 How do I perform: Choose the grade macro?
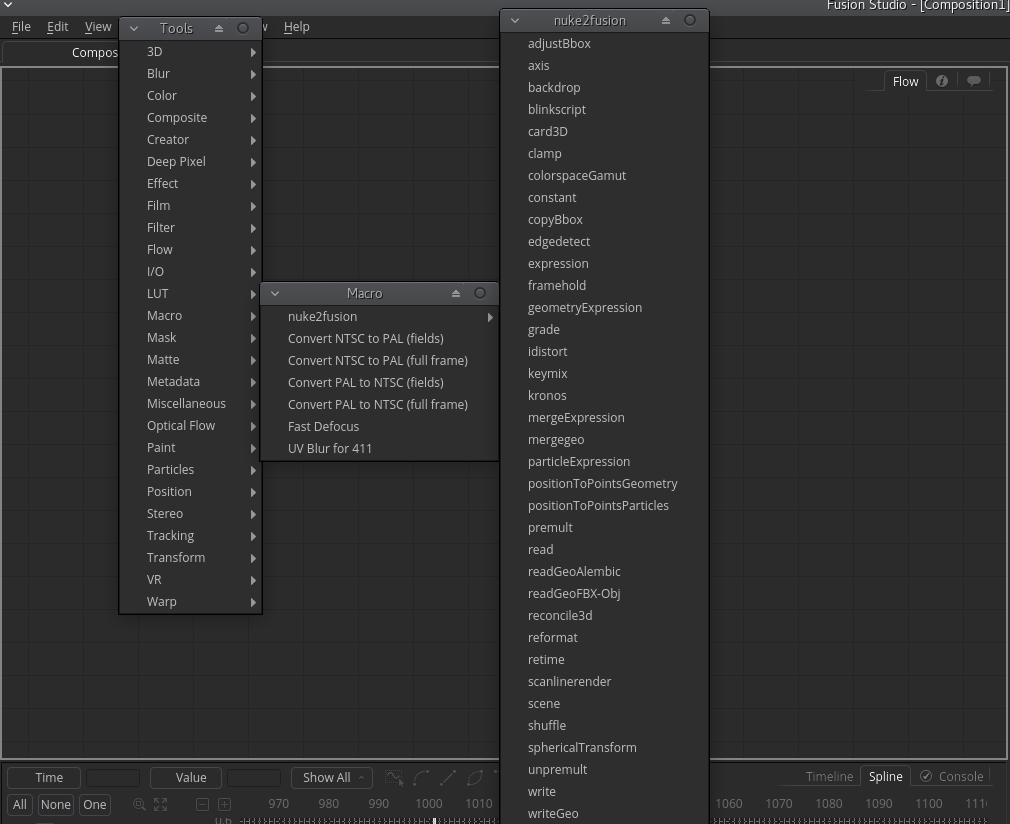point(604,330)
